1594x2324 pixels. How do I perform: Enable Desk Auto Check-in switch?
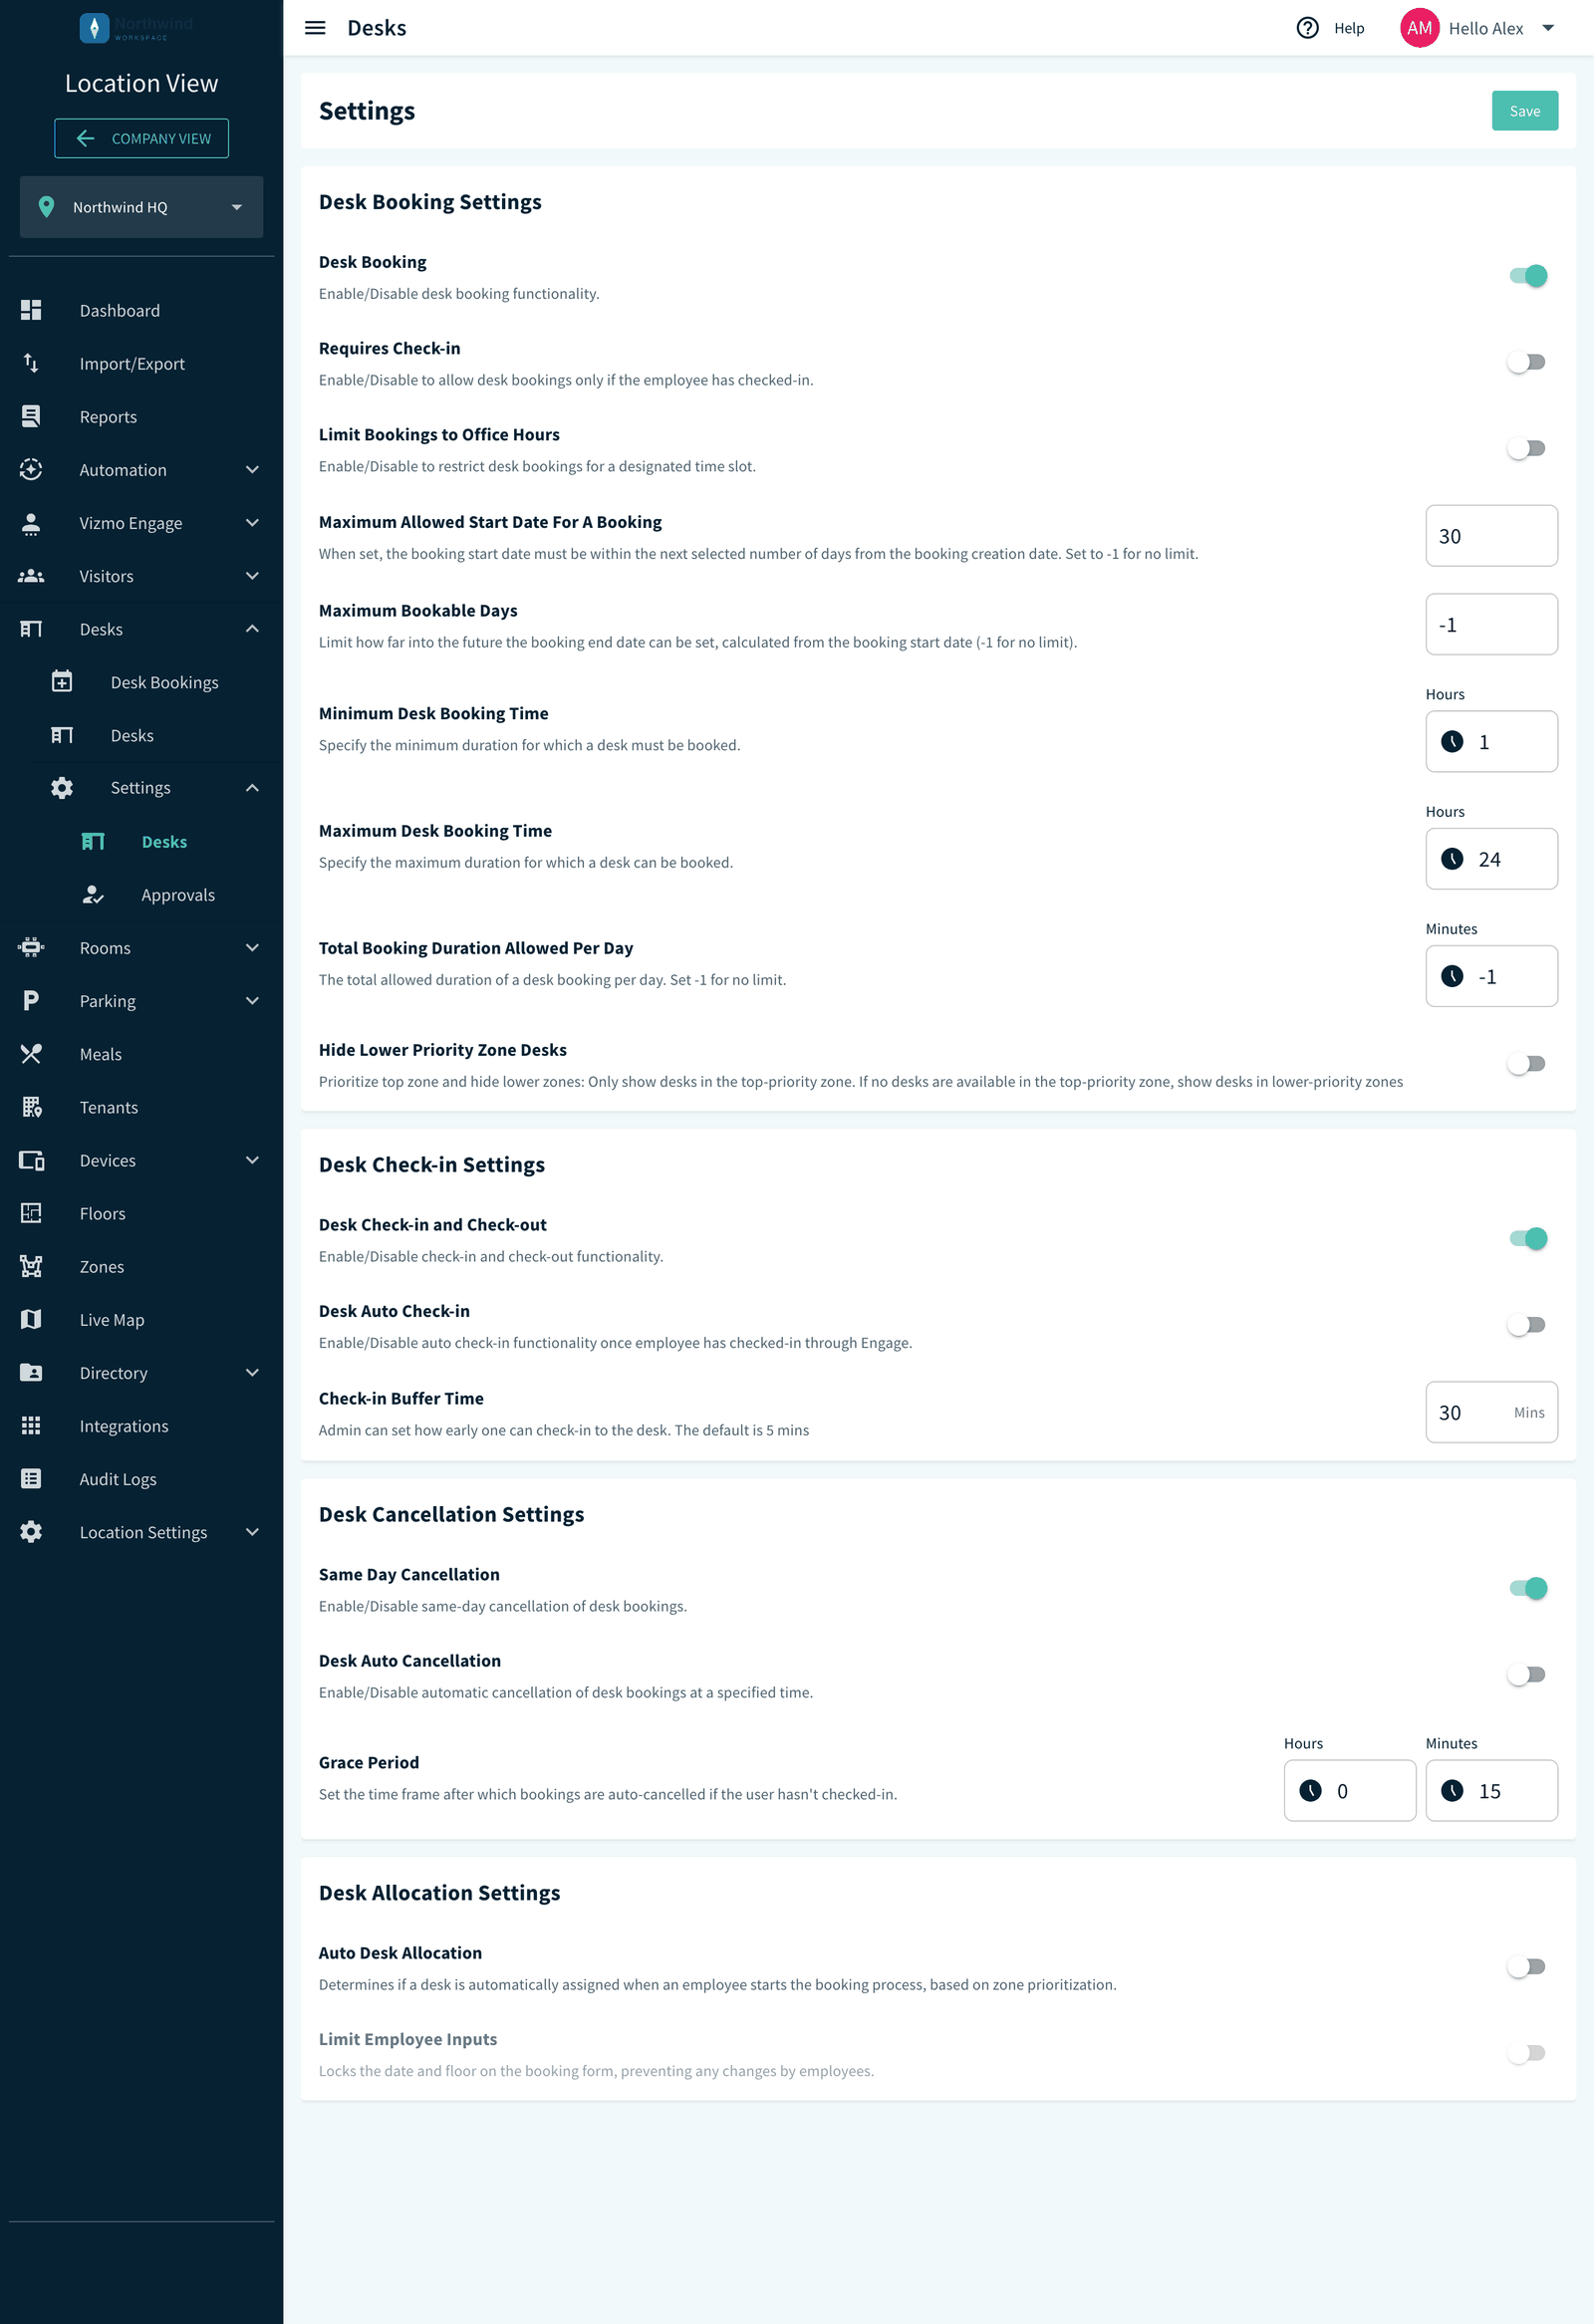click(x=1527, y=1325)
